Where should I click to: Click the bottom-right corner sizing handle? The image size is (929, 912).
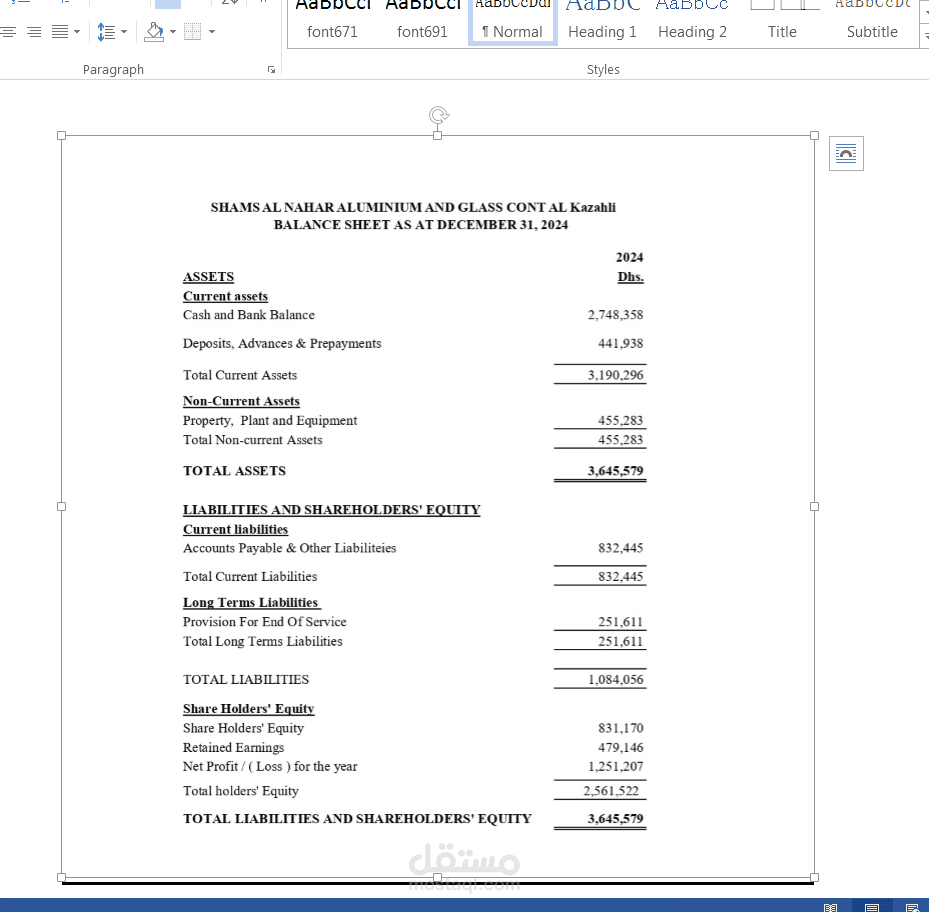point(815,878)
